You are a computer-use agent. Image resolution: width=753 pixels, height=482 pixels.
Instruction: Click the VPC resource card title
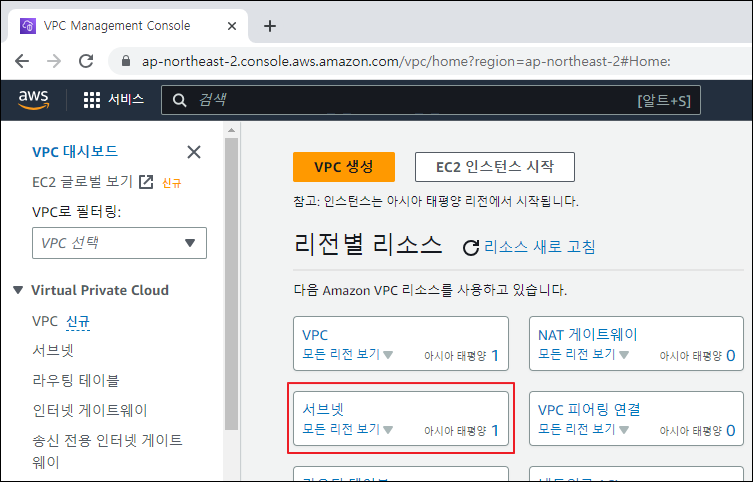click(315, 335)
